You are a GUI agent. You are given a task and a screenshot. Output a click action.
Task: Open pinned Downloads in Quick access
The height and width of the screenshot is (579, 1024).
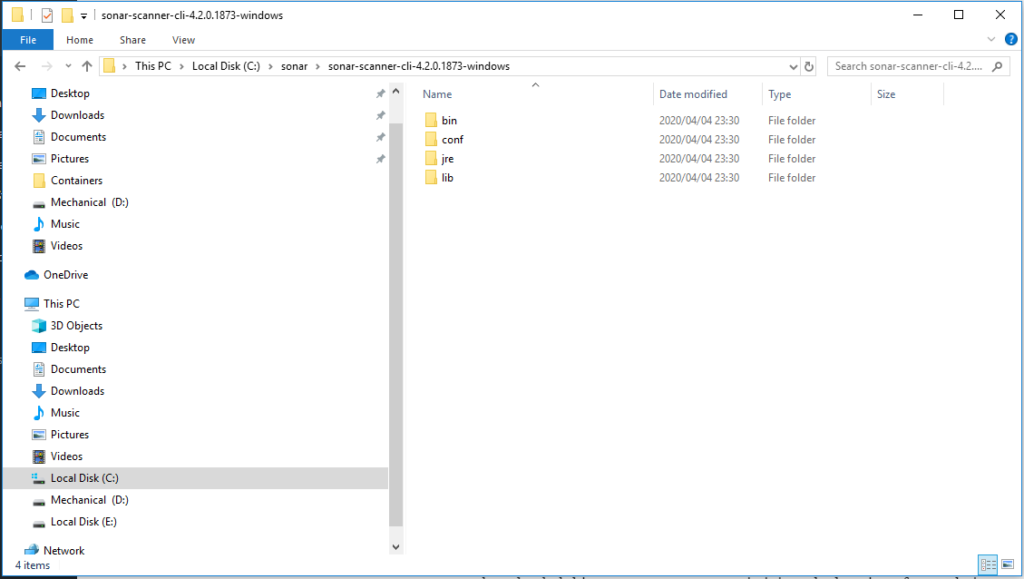[x=77, y=115]
